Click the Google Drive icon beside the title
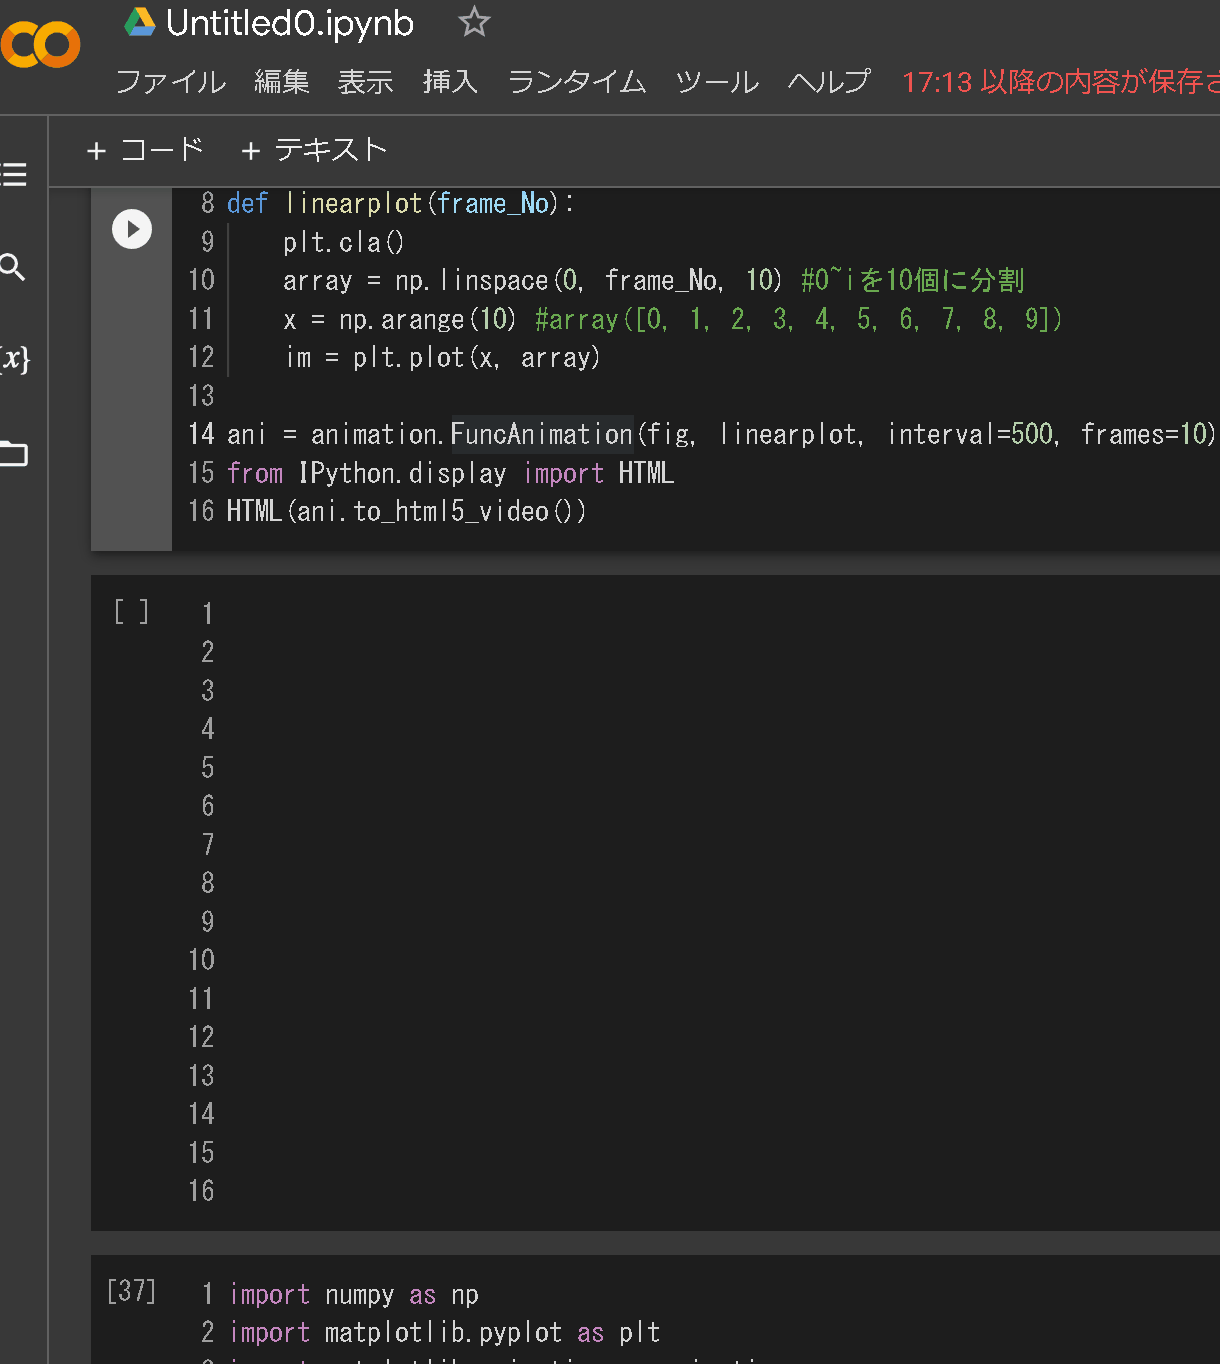Viewport: 1220px width, 1364px height. 140,22
